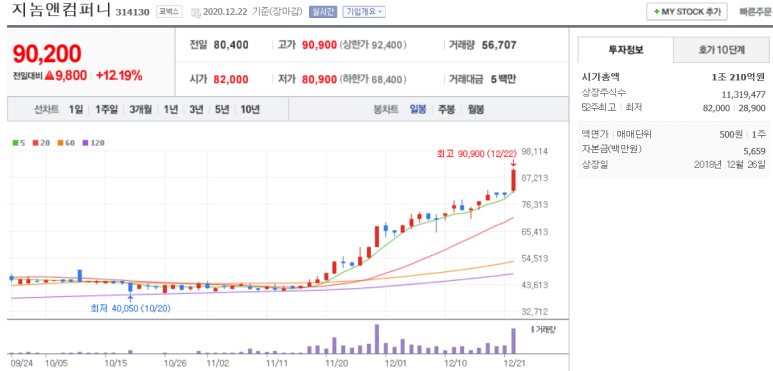Viewport: 773px width, 371px height.
Task: Switch to the 호가10단계 tab
Action: [721, 50]
